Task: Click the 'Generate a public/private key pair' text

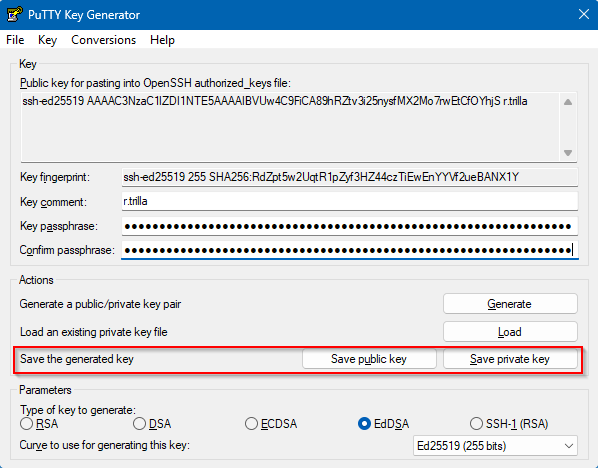Action: pos(100,304)
